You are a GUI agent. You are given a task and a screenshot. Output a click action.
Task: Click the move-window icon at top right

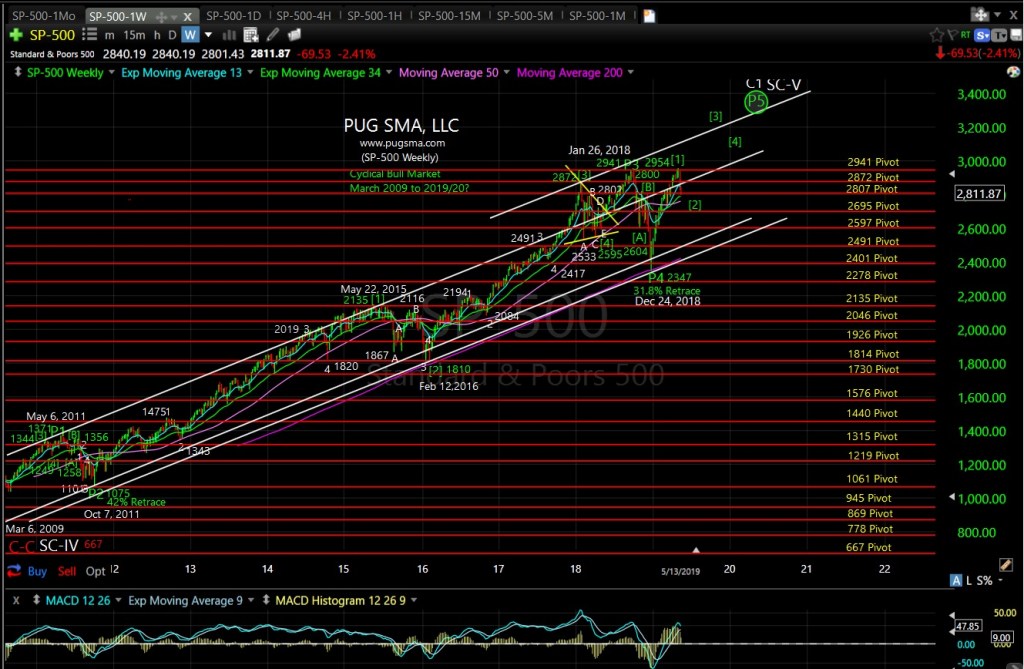pos(979,14)
